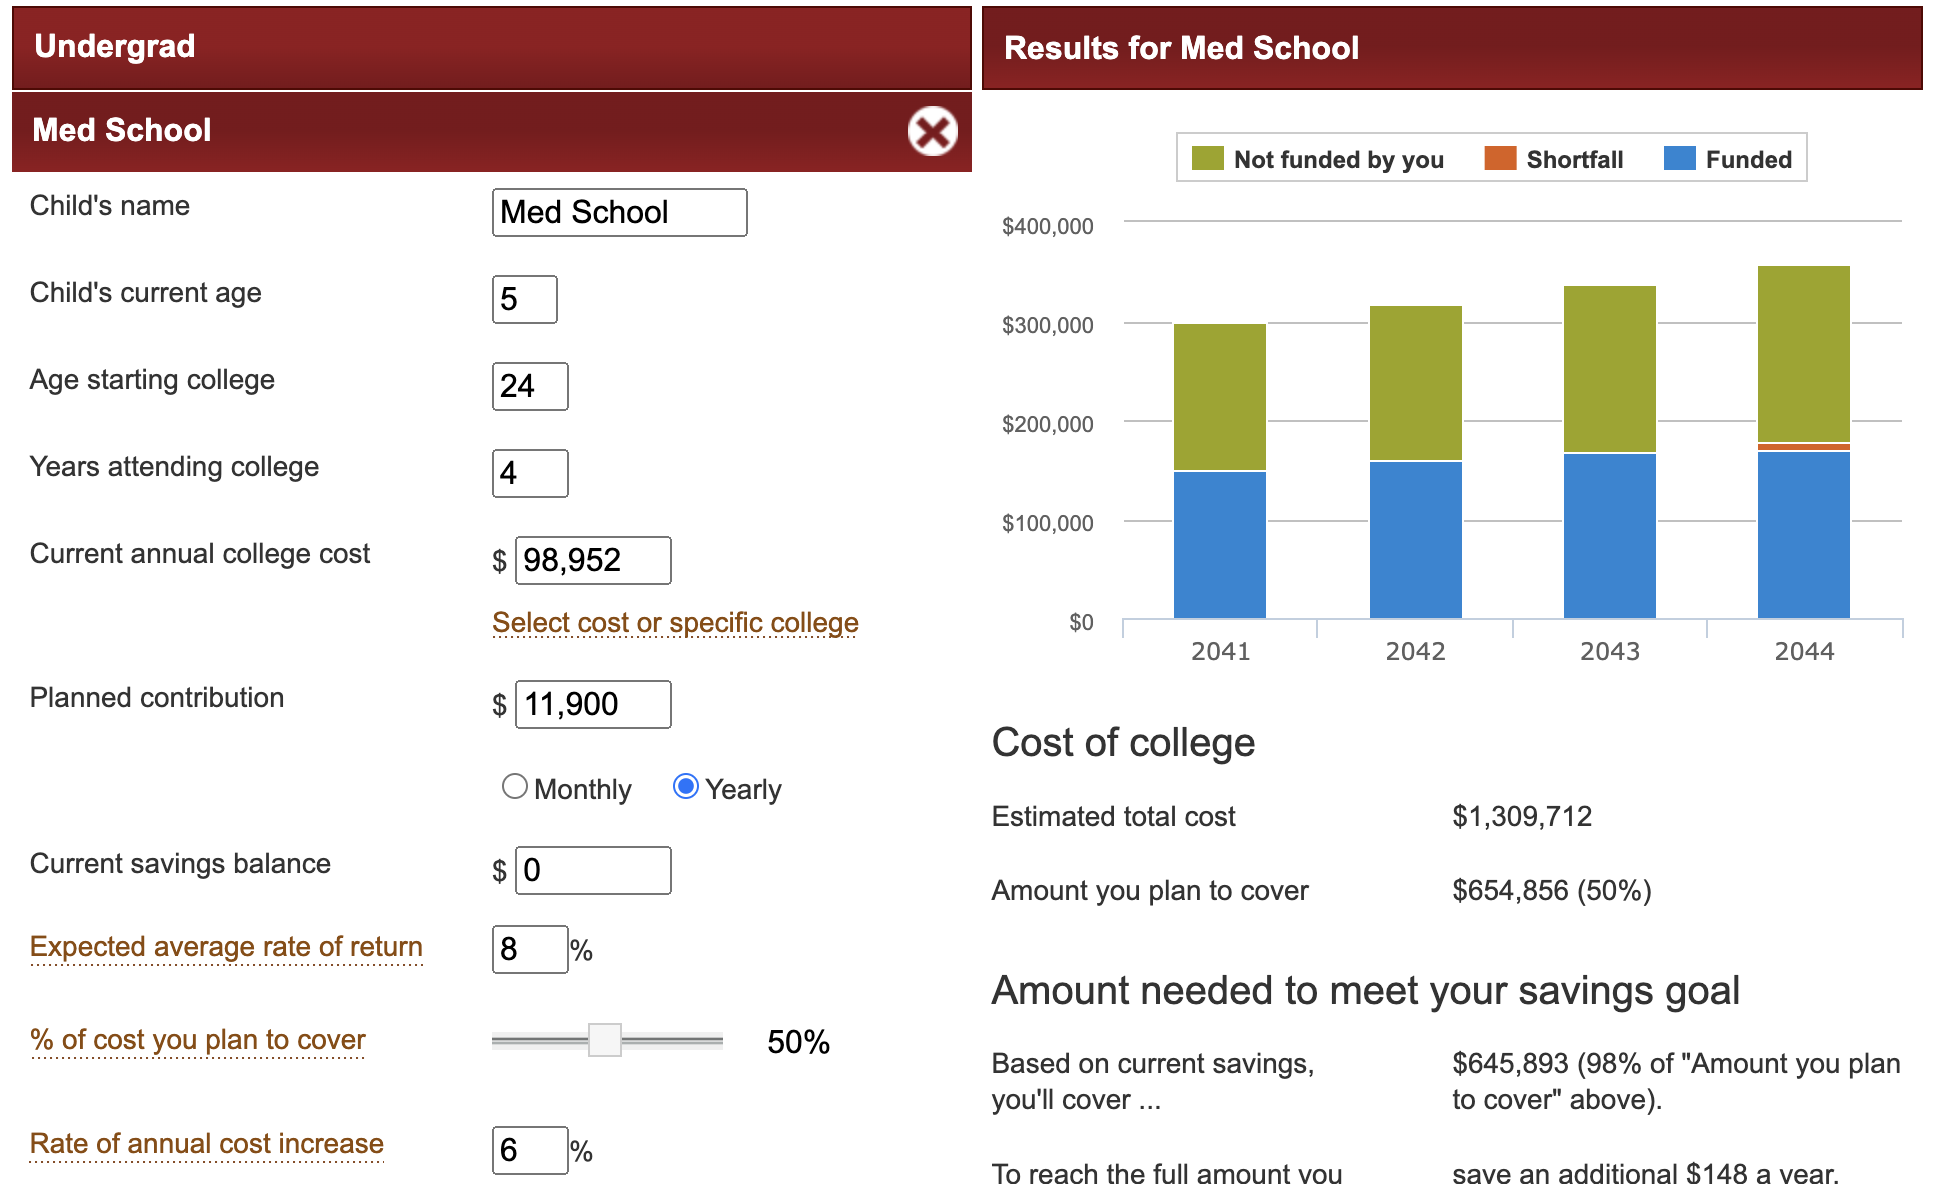Click the Child's current age field
This screenshot has width=1934, height=1184.
pos(524,299)
